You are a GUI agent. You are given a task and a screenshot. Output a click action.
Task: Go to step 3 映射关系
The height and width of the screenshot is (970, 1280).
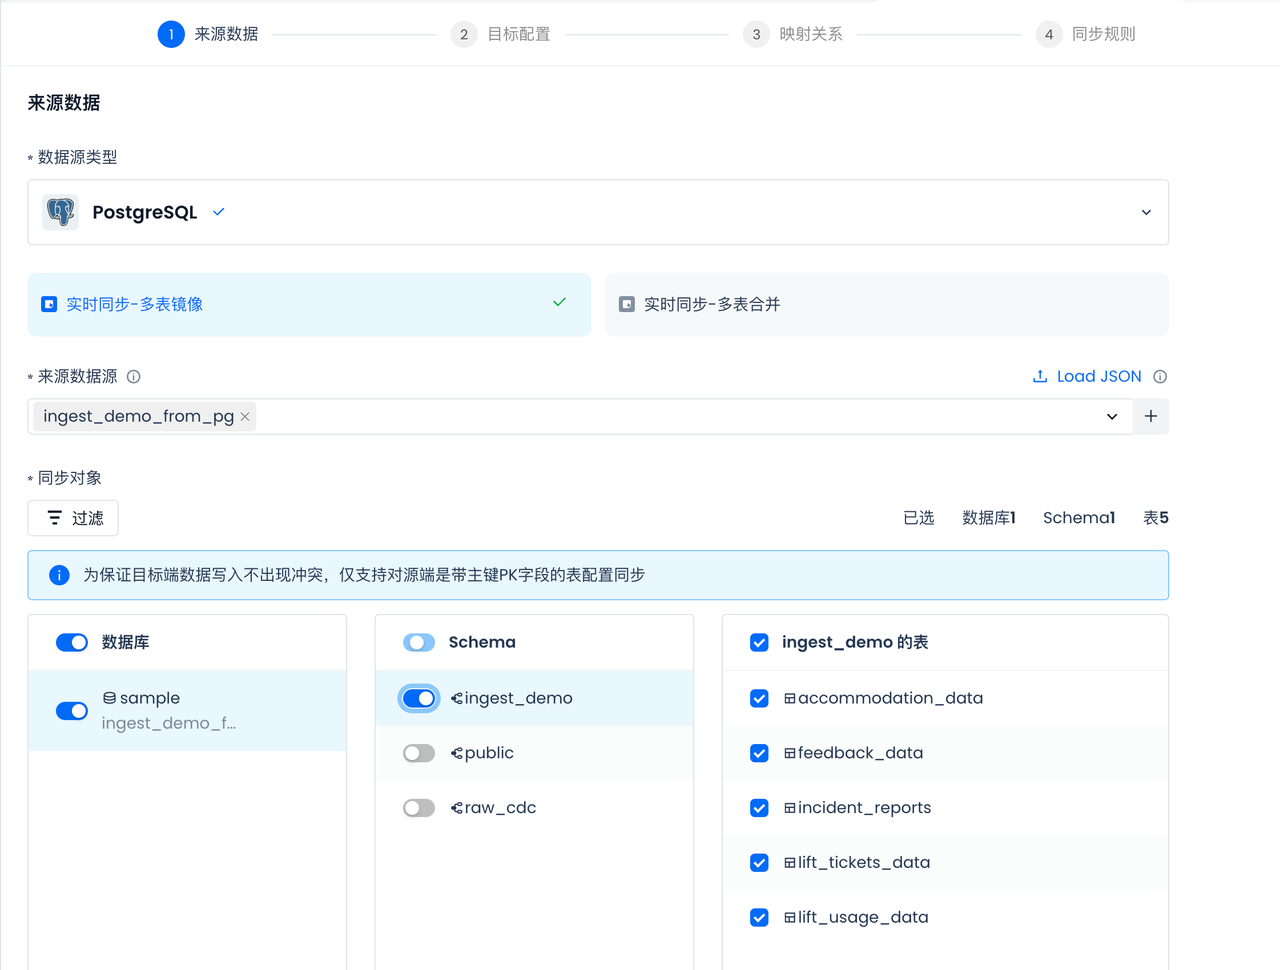(793, 34)
